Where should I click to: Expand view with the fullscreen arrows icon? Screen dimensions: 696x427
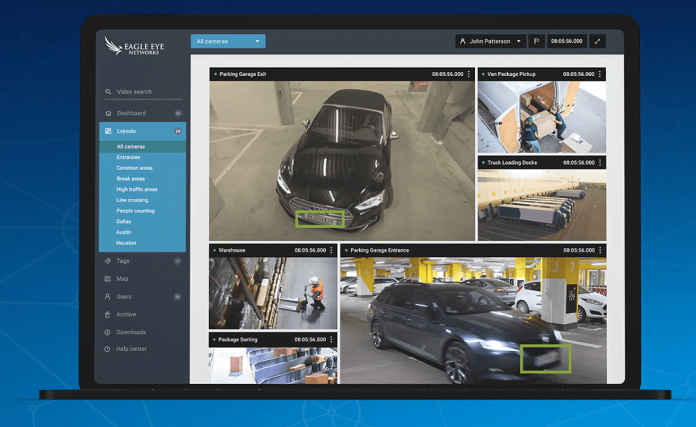pos(598,41)
